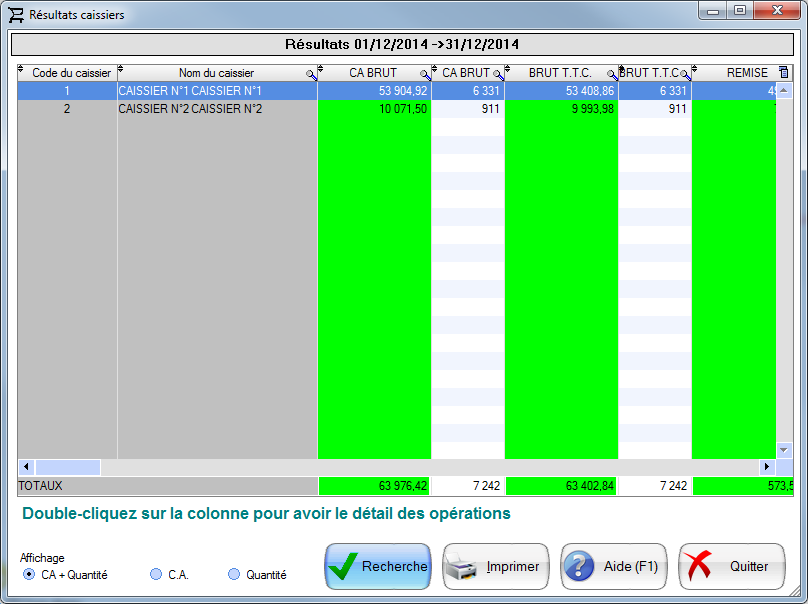Click the magnifier icon on Nom du caissier
The image size is (808, 604).
(310, 73)
